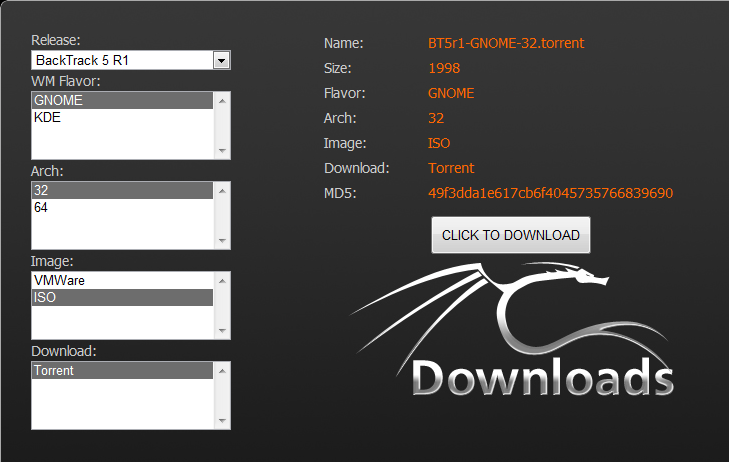The image size is (729, 462).
Task: Select ISO in the Image list
Action: 122,297
